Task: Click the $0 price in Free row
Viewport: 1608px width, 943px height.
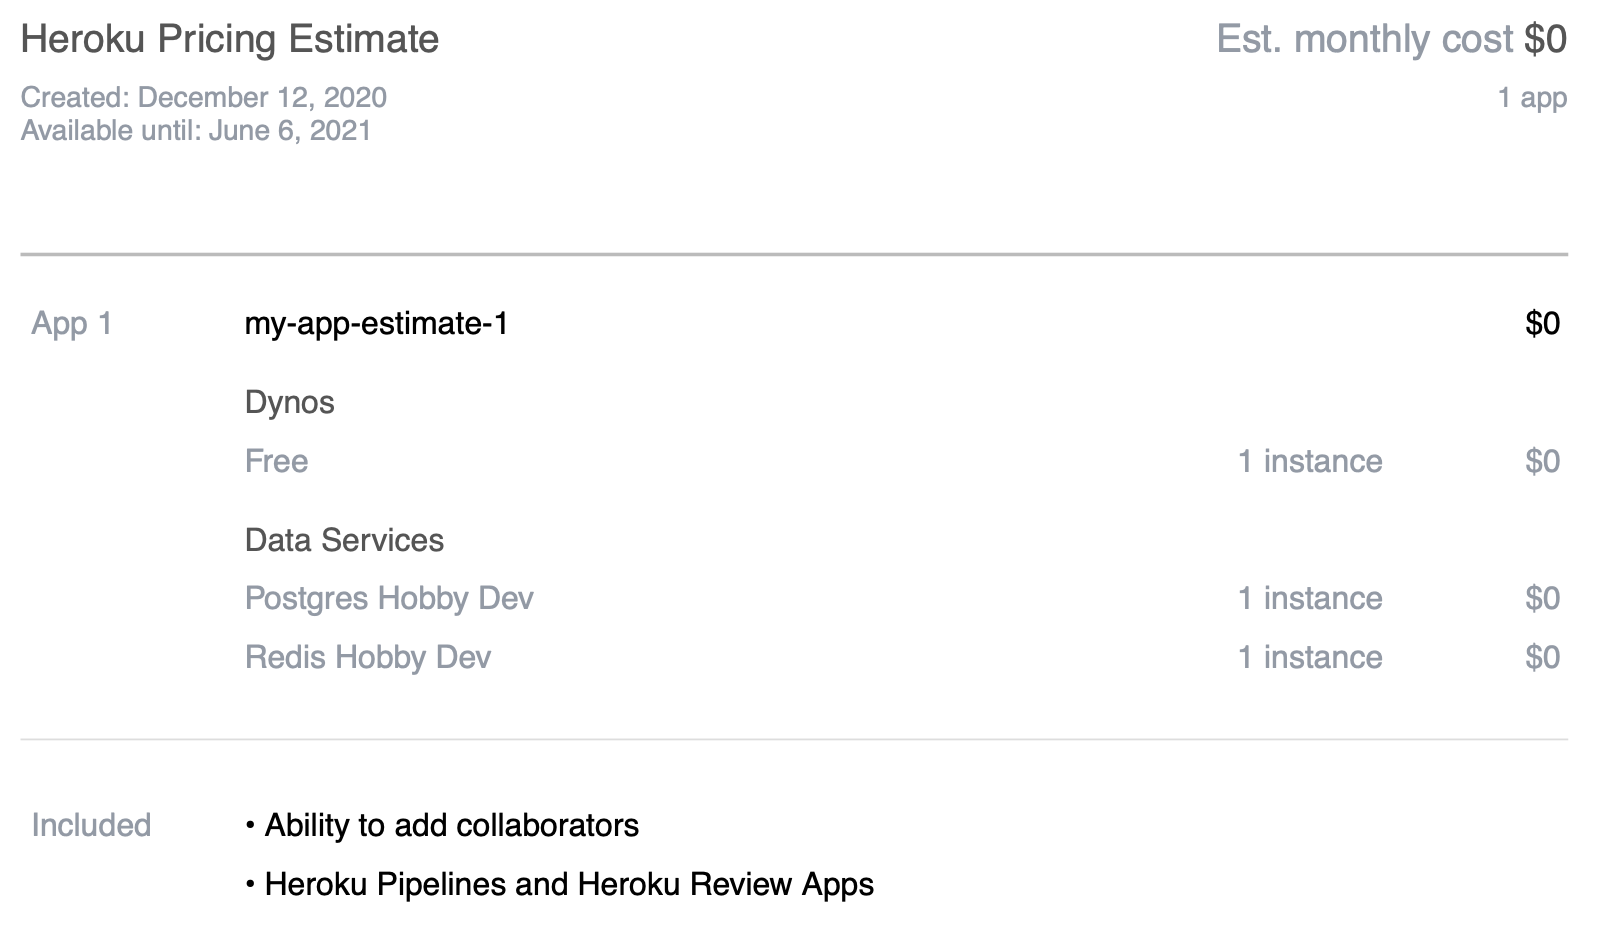Action: click(x=1542, y=461)
